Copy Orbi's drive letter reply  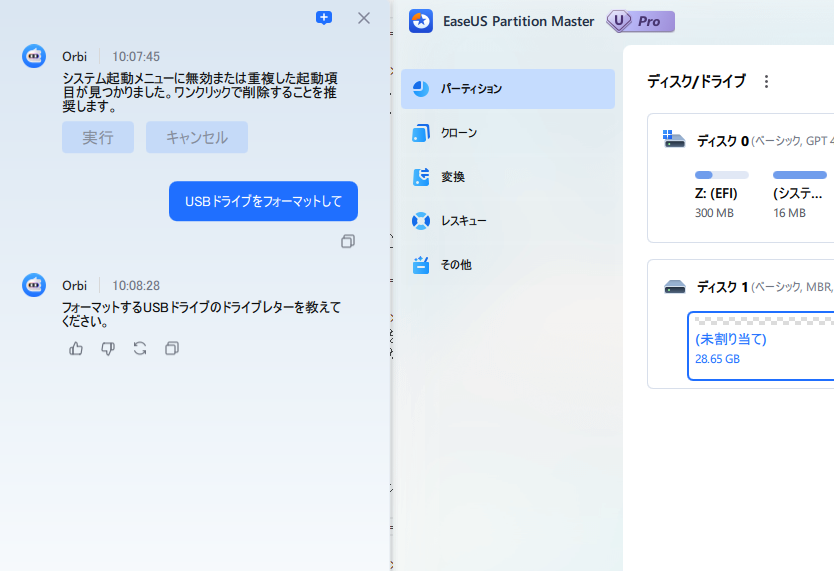click(172, 349)
